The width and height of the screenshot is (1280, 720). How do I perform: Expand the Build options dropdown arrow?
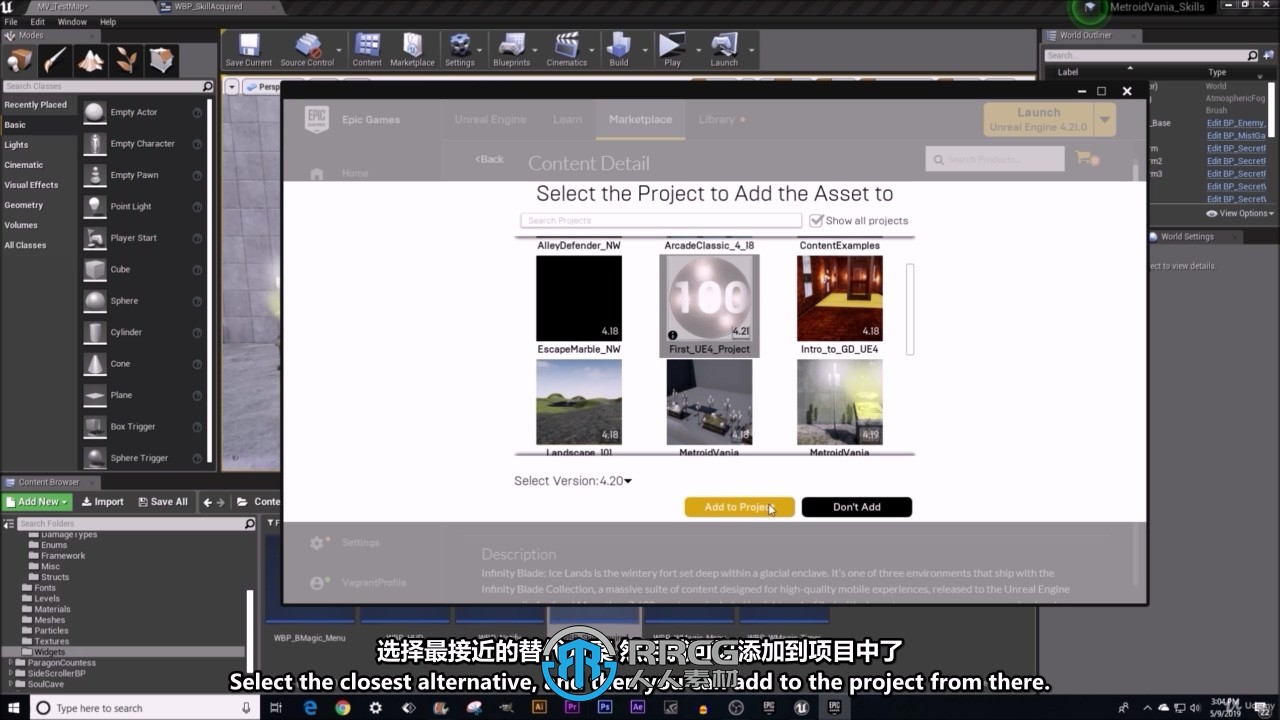point(644,50)
